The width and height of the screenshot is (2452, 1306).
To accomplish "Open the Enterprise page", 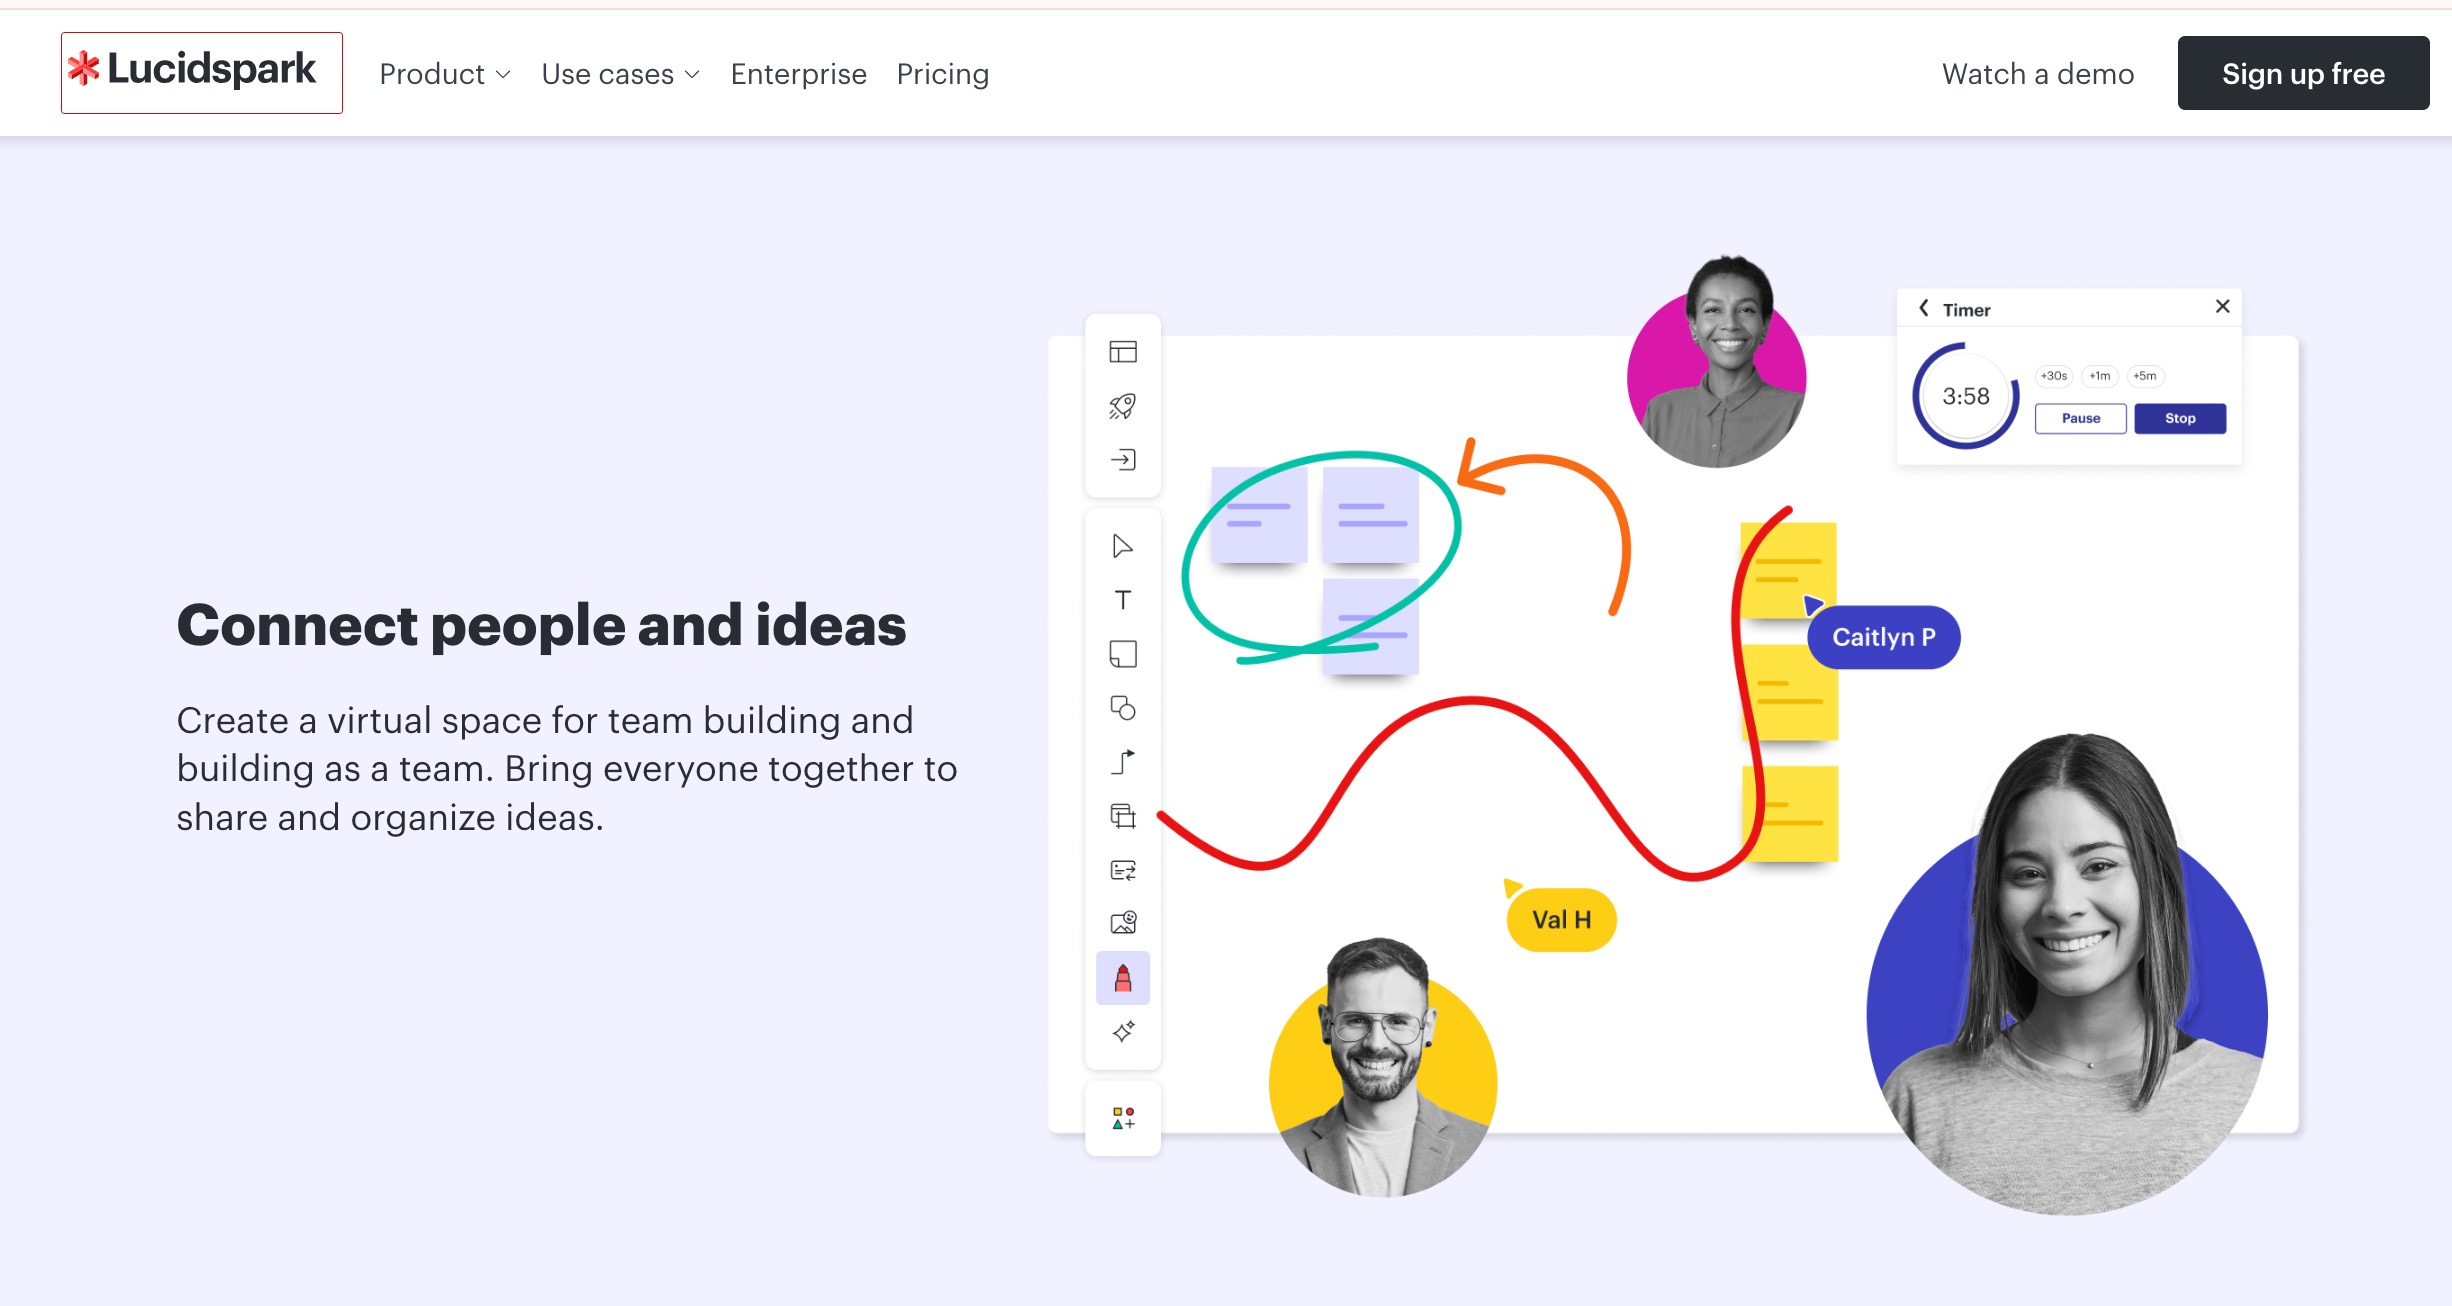I will click(x=798, y=74).
